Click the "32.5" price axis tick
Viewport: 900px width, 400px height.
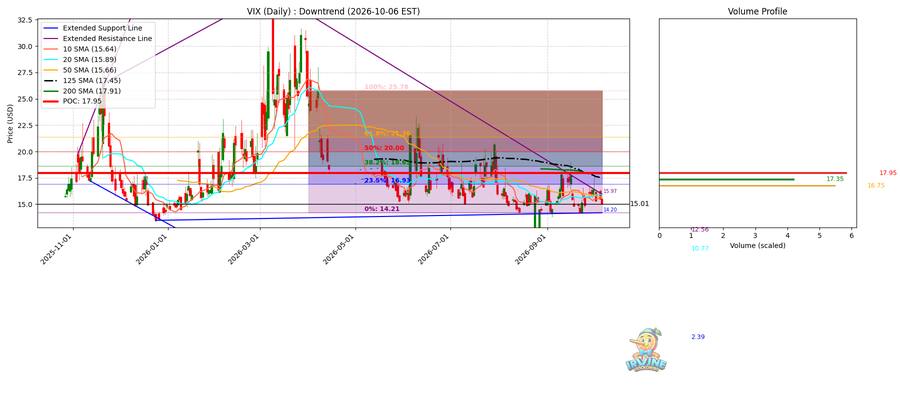coord(25,20)
